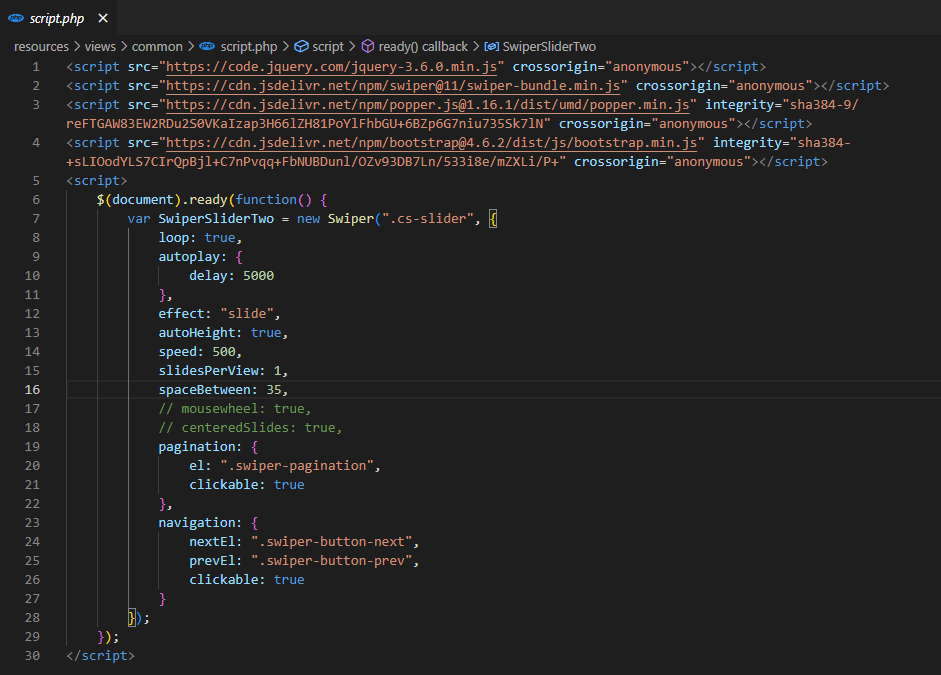Click the symbol icon before "script" breadcrumb
941x675 pixels.
point(300,46)
